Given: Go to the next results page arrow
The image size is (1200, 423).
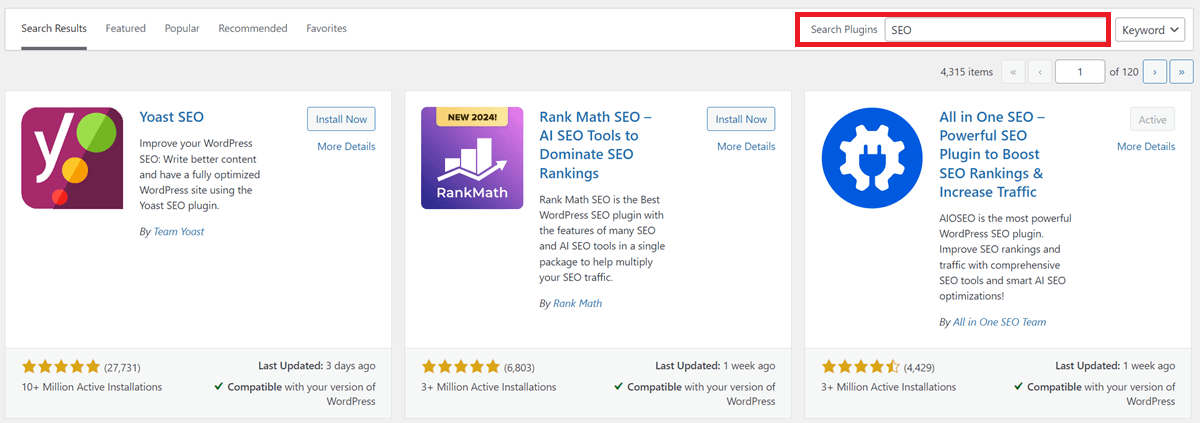Looking at the screenshot, I should click(x=1155, y=72).
